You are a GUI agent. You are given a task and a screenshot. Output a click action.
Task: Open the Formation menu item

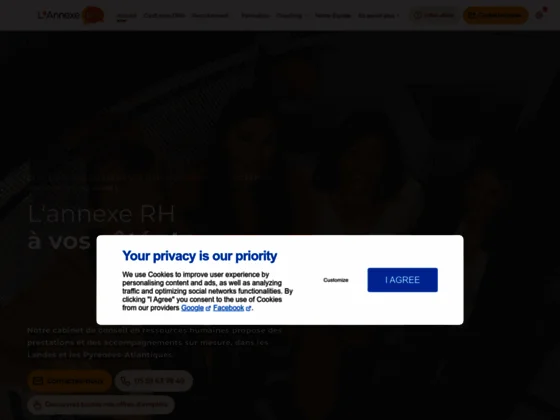(255, 15)
